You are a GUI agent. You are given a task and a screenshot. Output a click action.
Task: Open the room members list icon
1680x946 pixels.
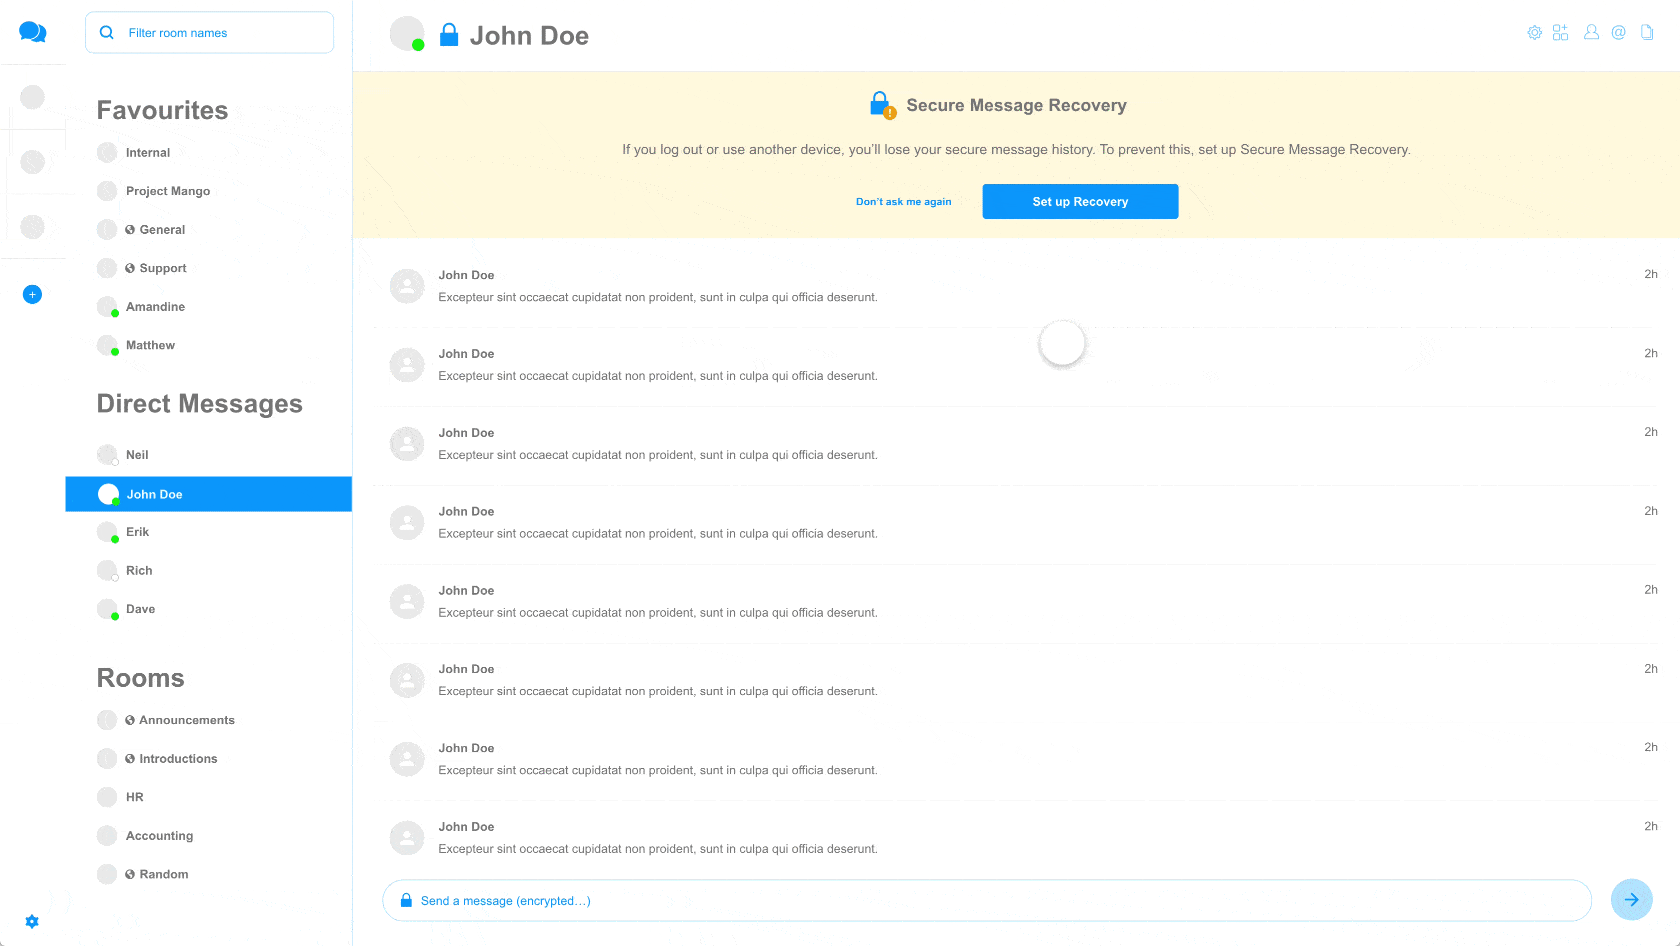1590,33
